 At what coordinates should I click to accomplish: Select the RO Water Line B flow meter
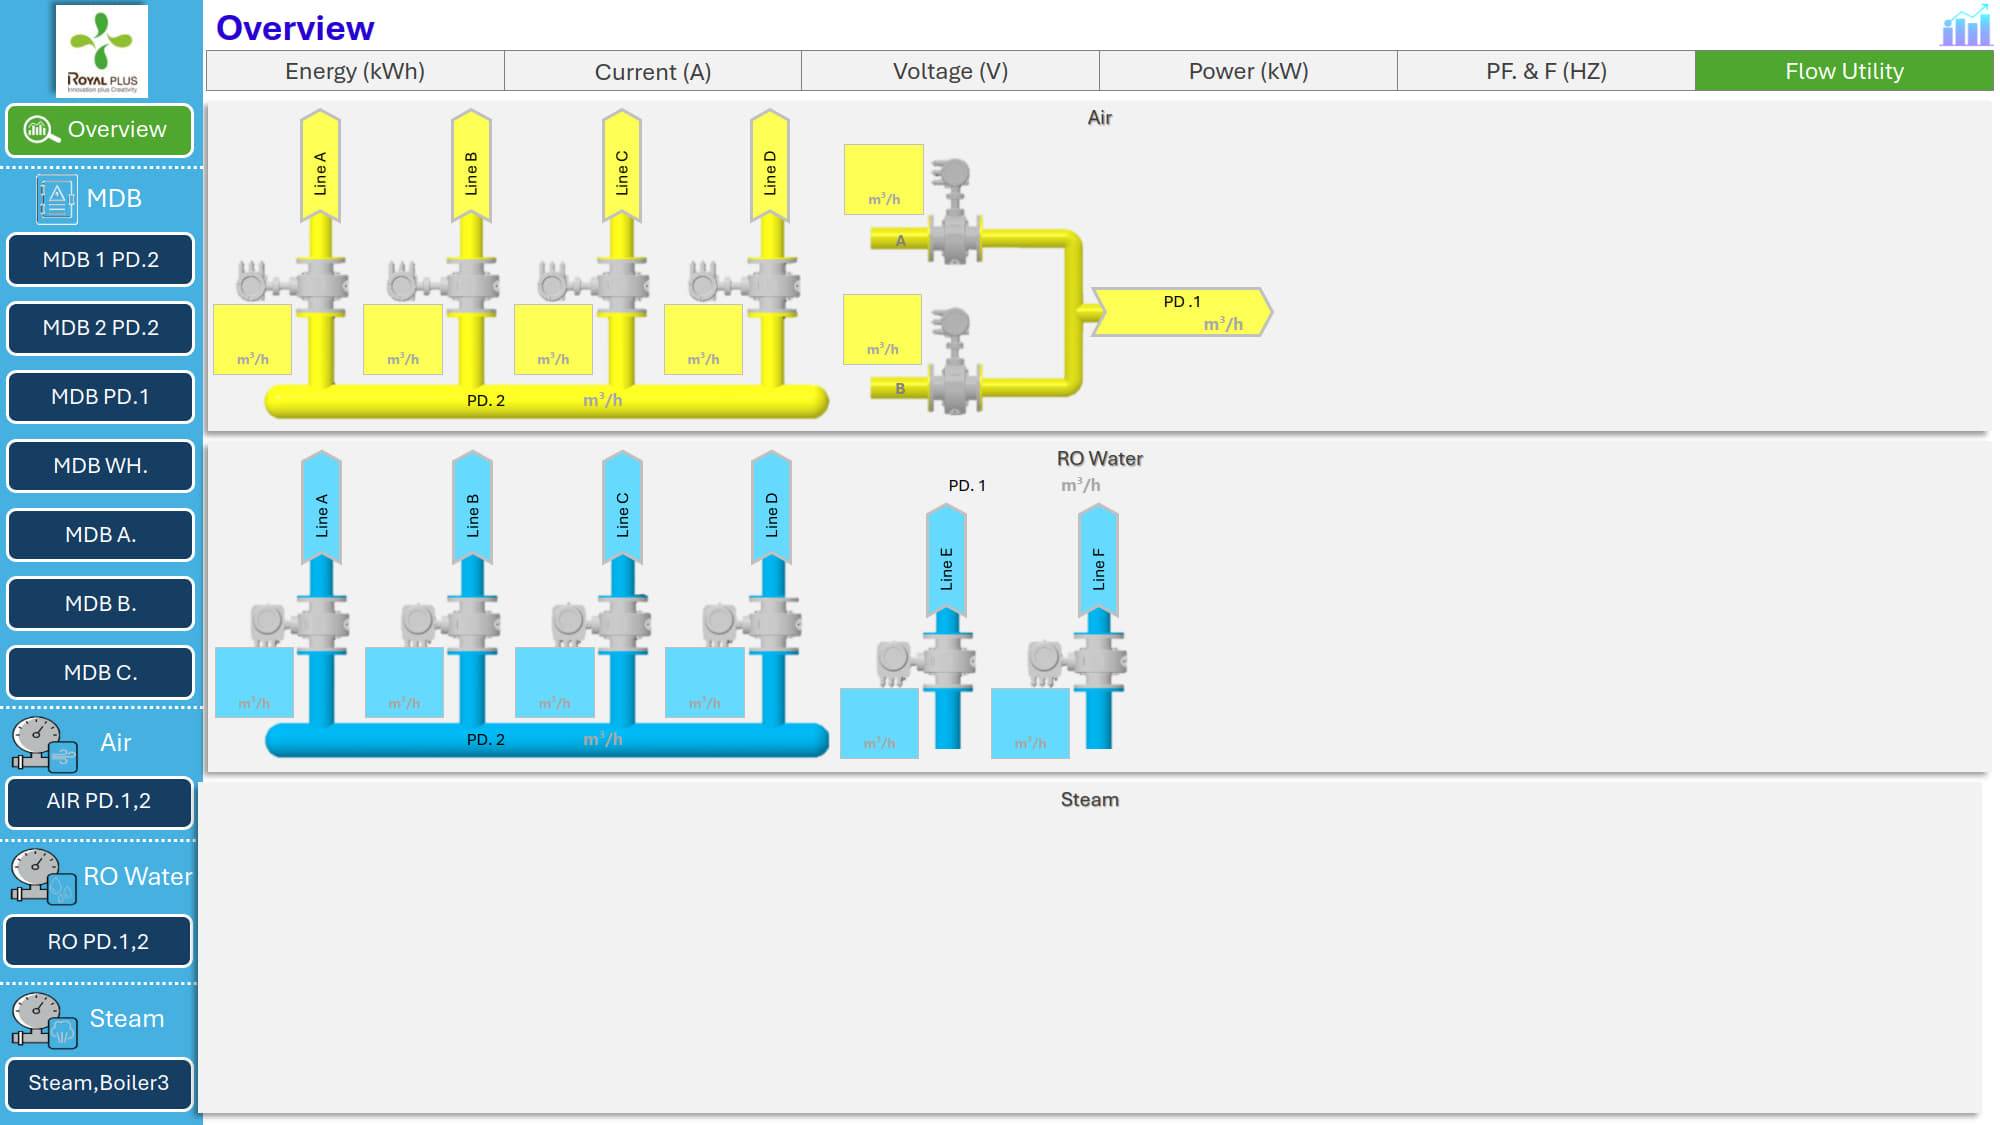pos(449,624)
